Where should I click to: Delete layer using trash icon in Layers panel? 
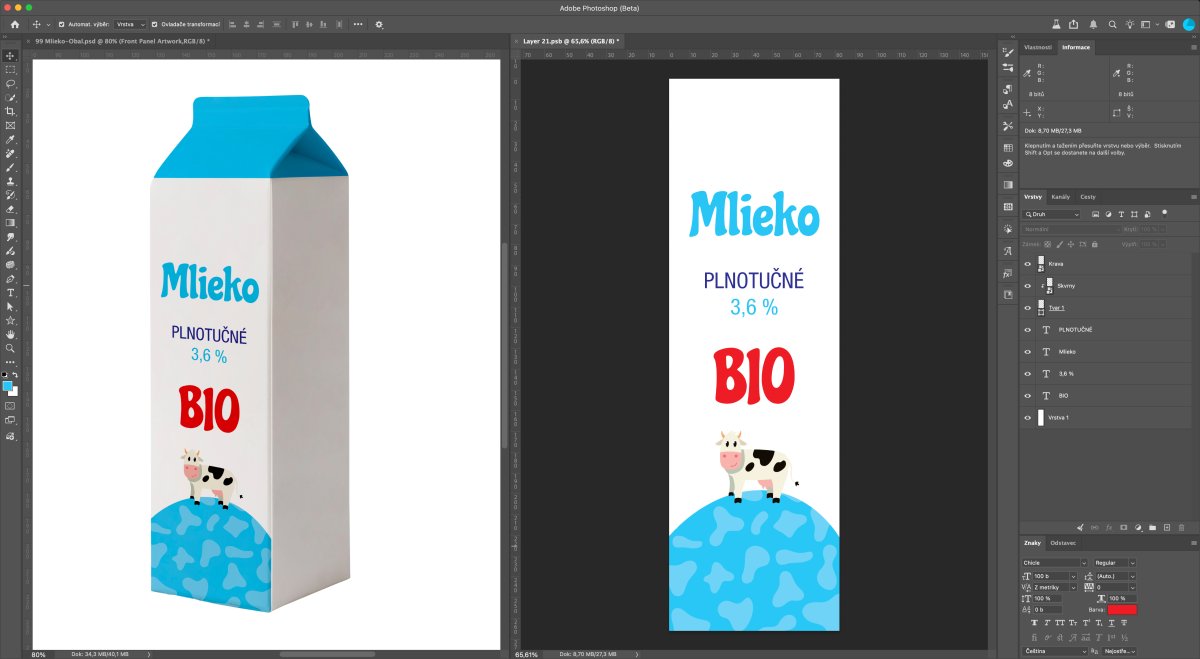tap(1181, 526)
